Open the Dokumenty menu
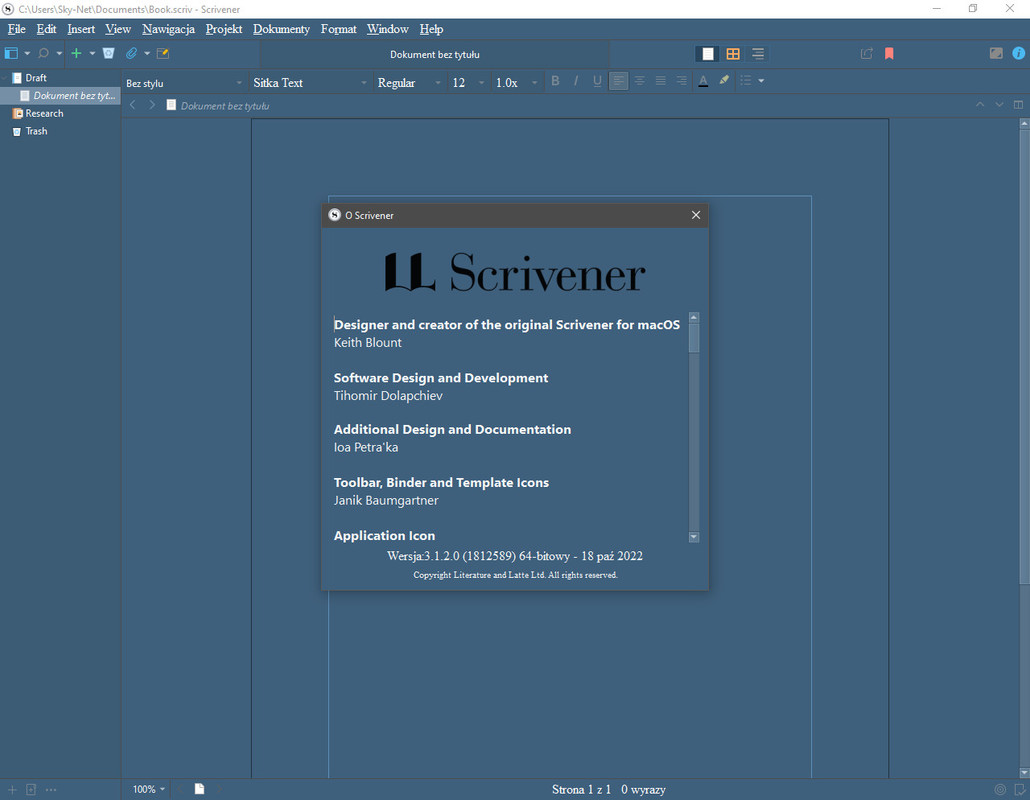The height and width of the screenshot is (800, 1030). [281, 29]
